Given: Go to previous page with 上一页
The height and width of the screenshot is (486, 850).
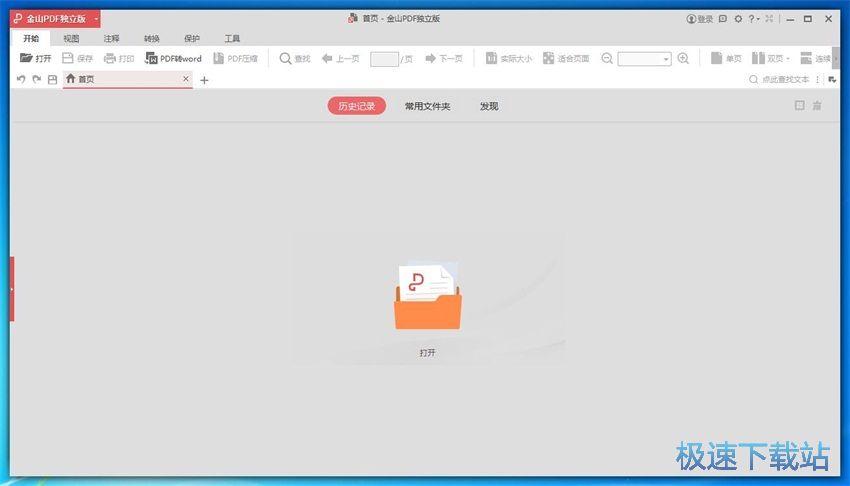Looking at the screenshot, I should point(340,58).
